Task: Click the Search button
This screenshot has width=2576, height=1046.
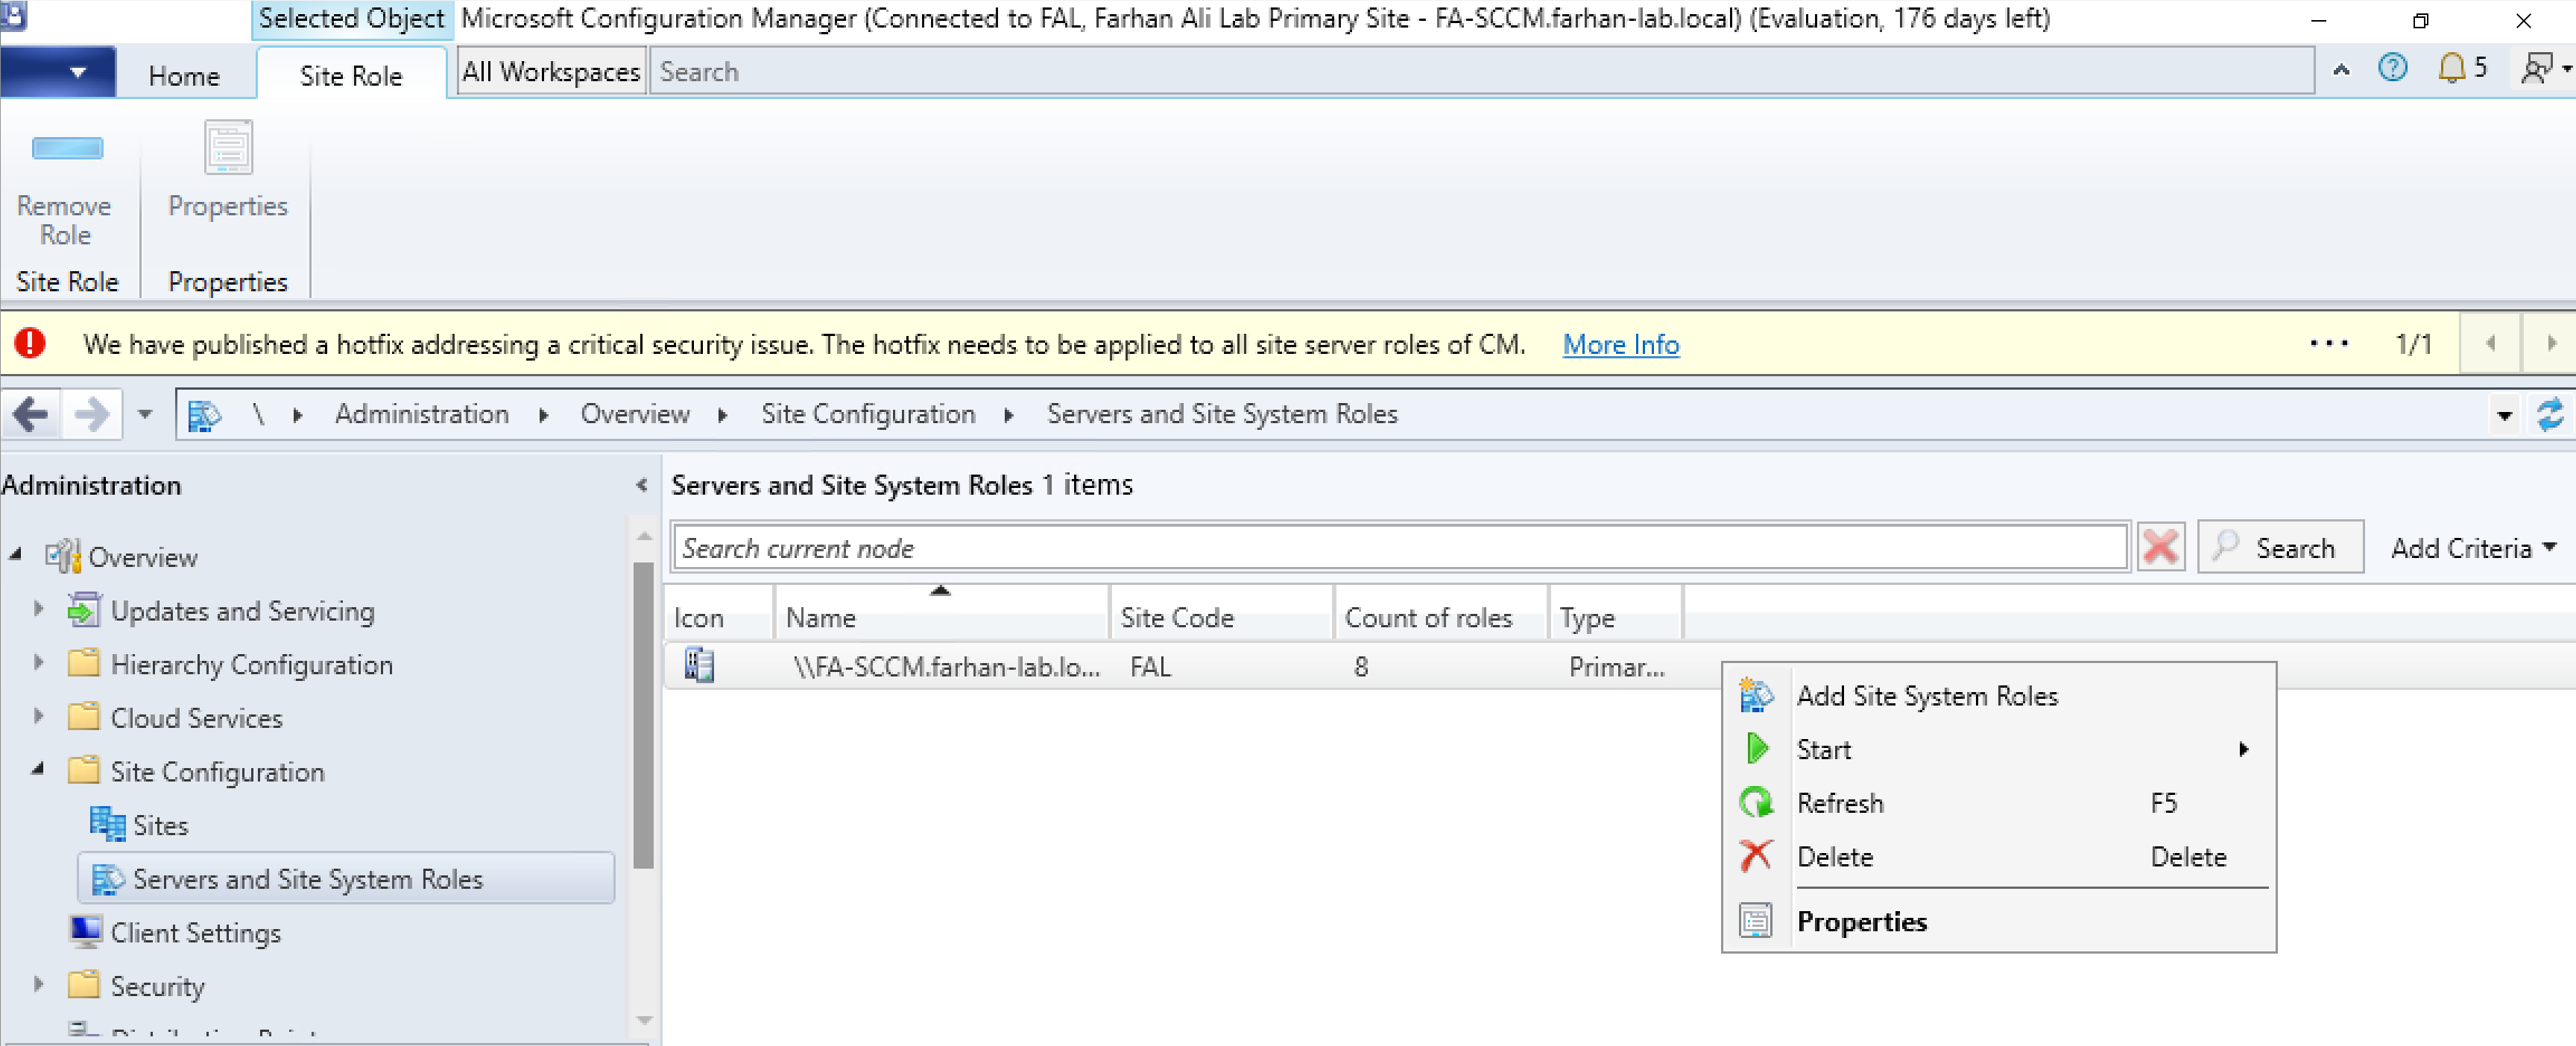Action: (2280, 548)
